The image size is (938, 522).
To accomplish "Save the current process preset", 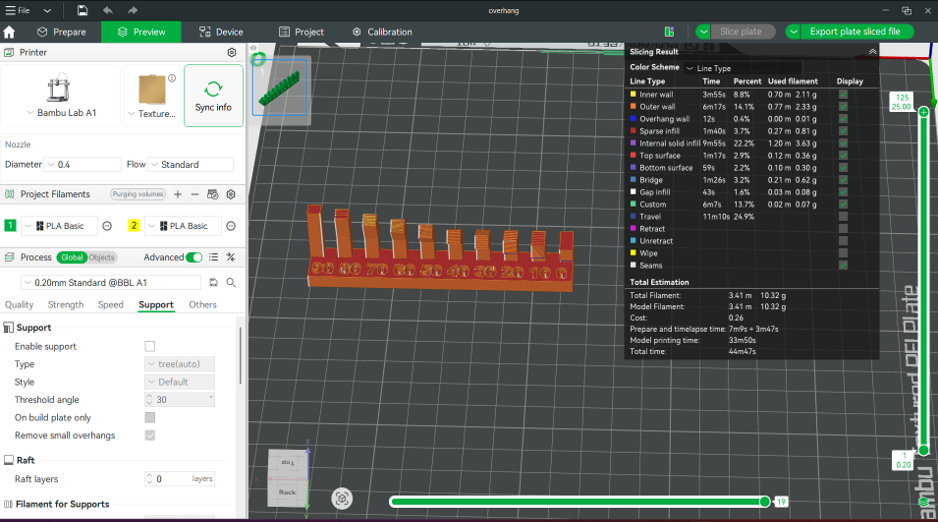I will click(214, 282).
